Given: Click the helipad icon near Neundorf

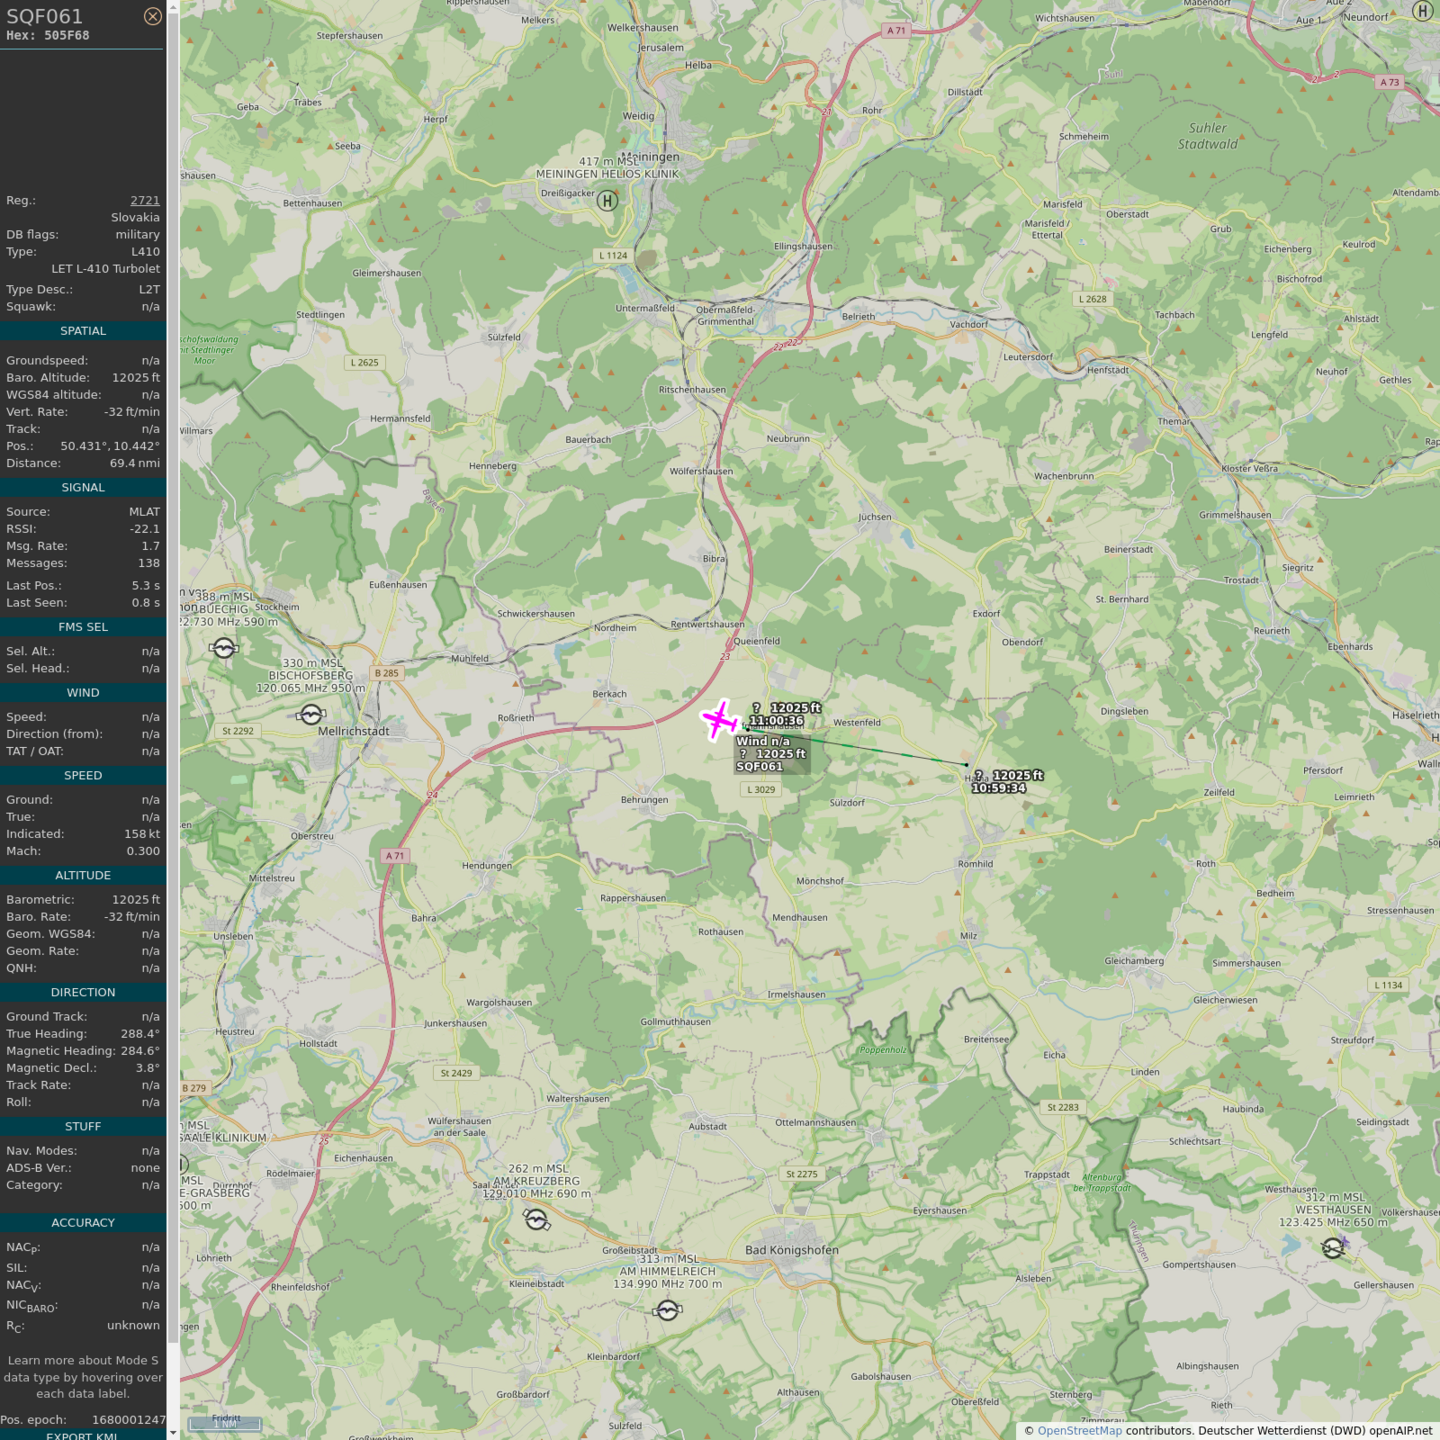Looking at the screenshot, I should (x=1422, y=11).
